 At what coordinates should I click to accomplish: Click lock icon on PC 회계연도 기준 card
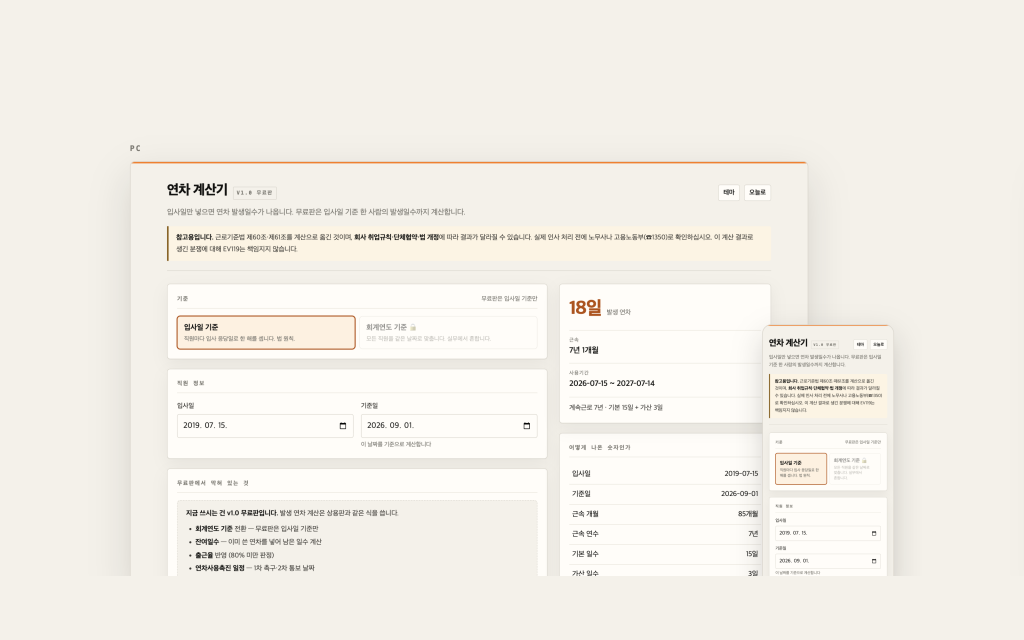(413, 327)
